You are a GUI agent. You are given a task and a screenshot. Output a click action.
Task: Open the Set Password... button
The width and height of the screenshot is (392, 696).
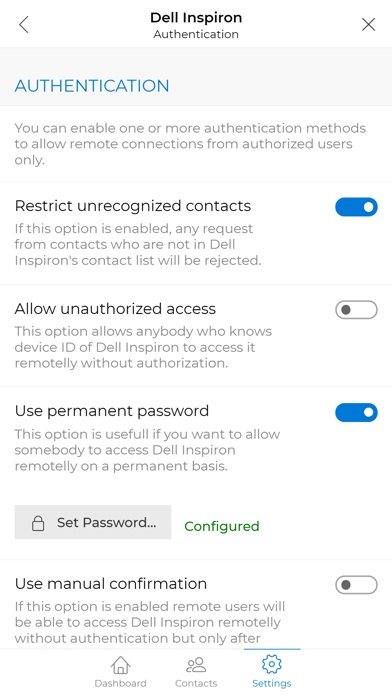[x=93, y=522]
